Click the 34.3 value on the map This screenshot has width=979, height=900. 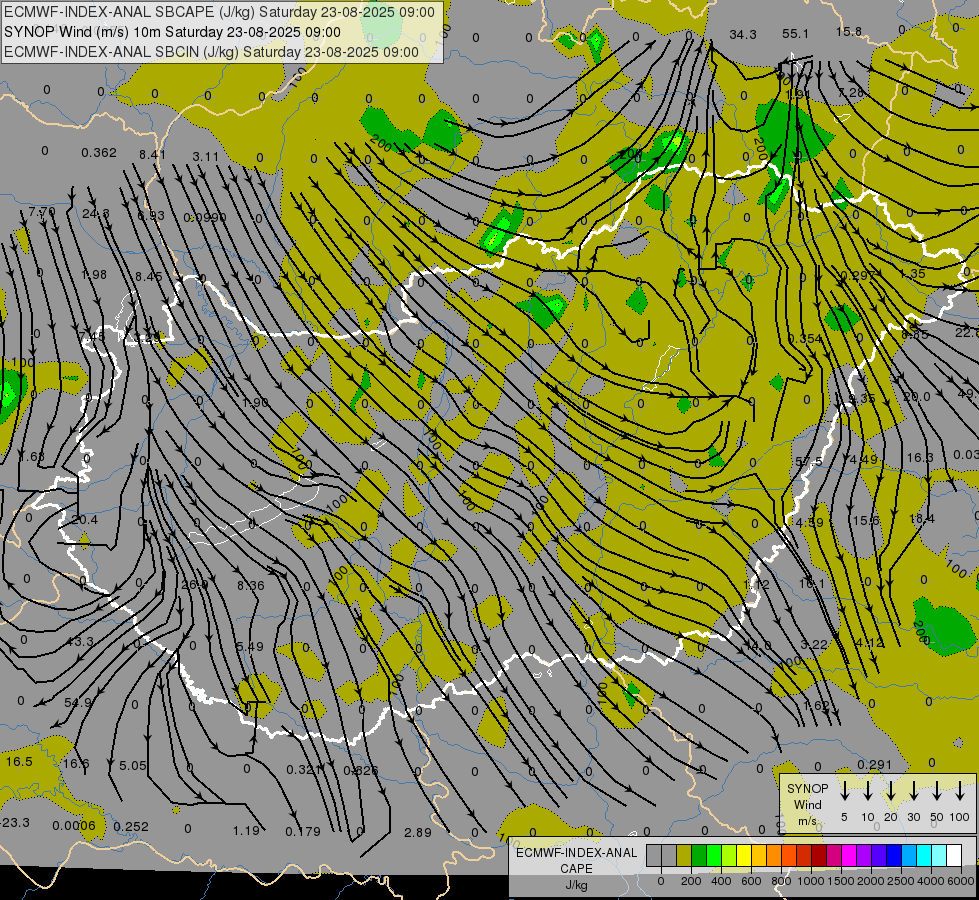click(743, 34)
